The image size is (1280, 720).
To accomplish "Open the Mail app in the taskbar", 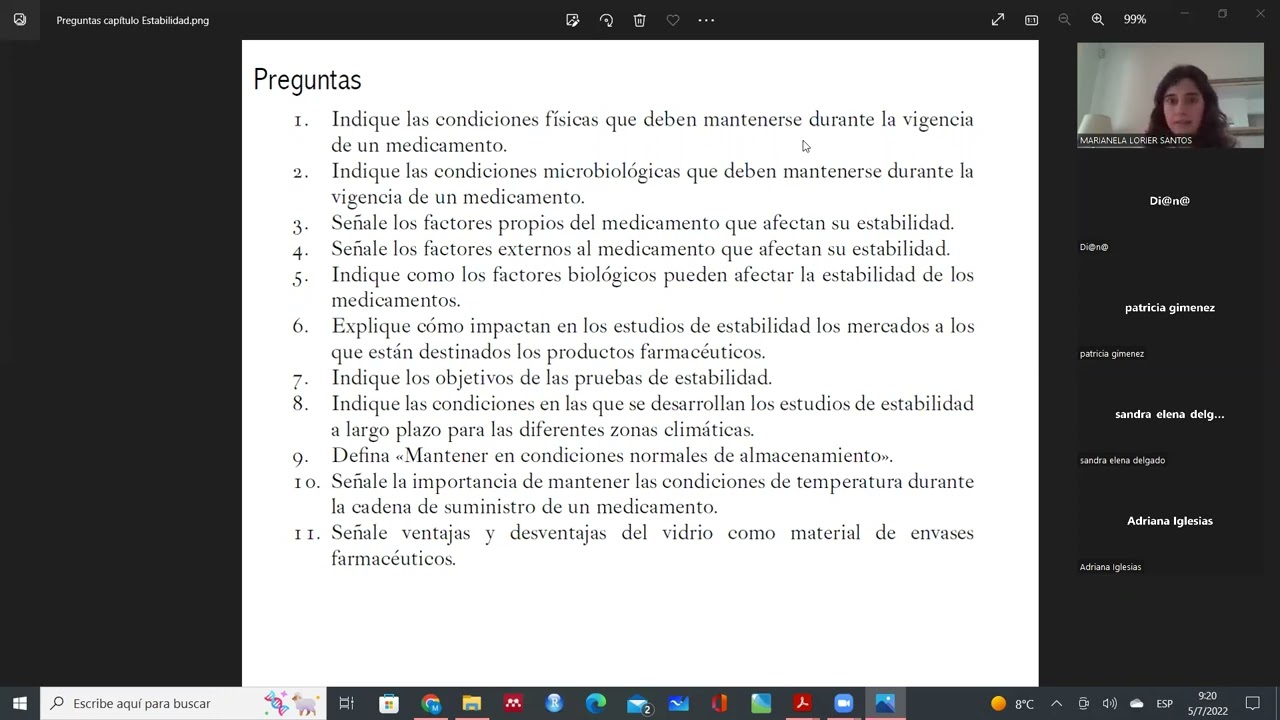I will [638, 703].
